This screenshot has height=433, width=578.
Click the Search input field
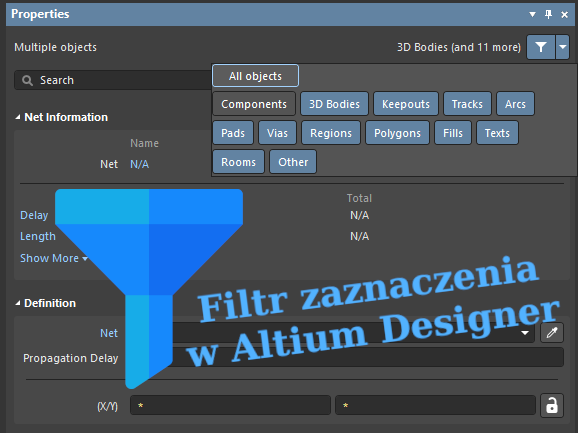[x=113, y=80]
